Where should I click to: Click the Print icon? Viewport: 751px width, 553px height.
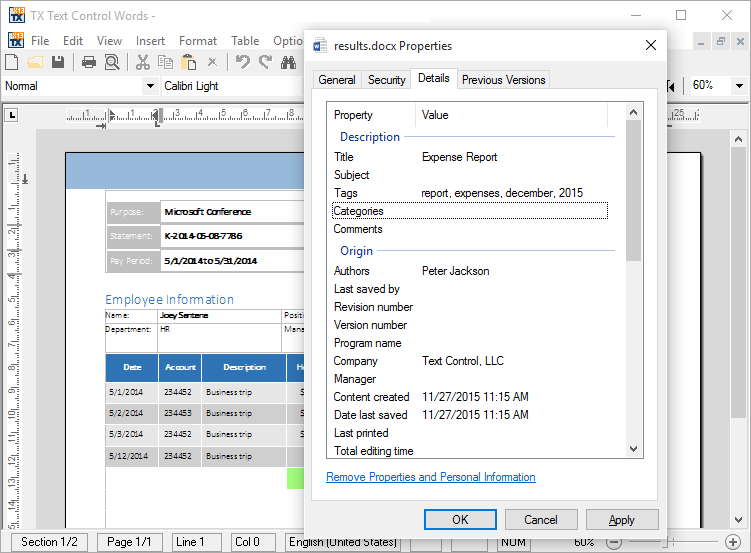point(89,62)
